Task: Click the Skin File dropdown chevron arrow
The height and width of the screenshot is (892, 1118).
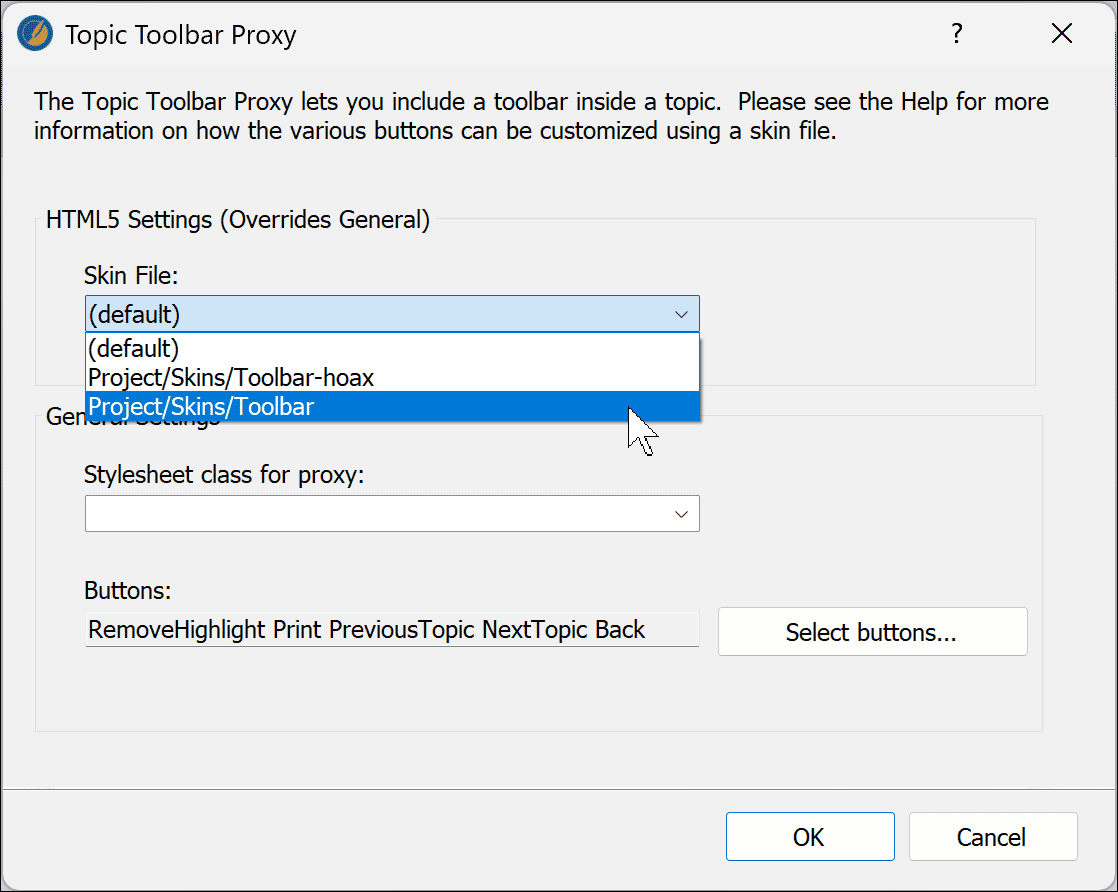Action: [682, 313]
